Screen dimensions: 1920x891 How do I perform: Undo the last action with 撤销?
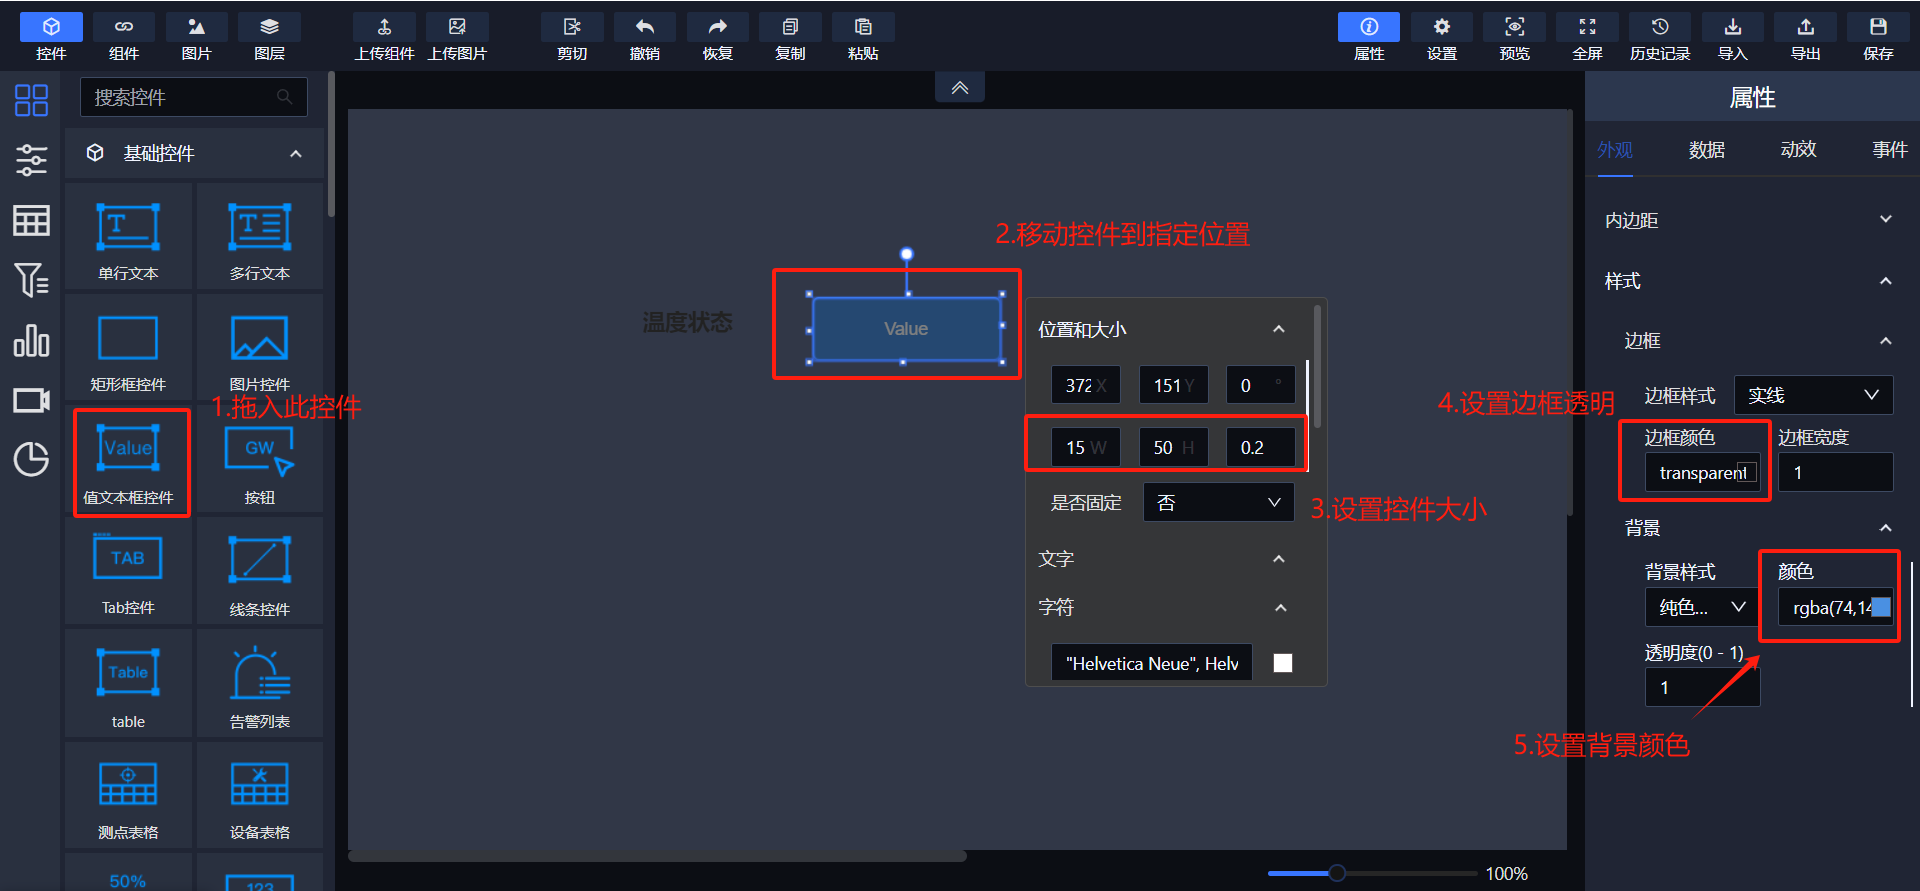point(645,38)
